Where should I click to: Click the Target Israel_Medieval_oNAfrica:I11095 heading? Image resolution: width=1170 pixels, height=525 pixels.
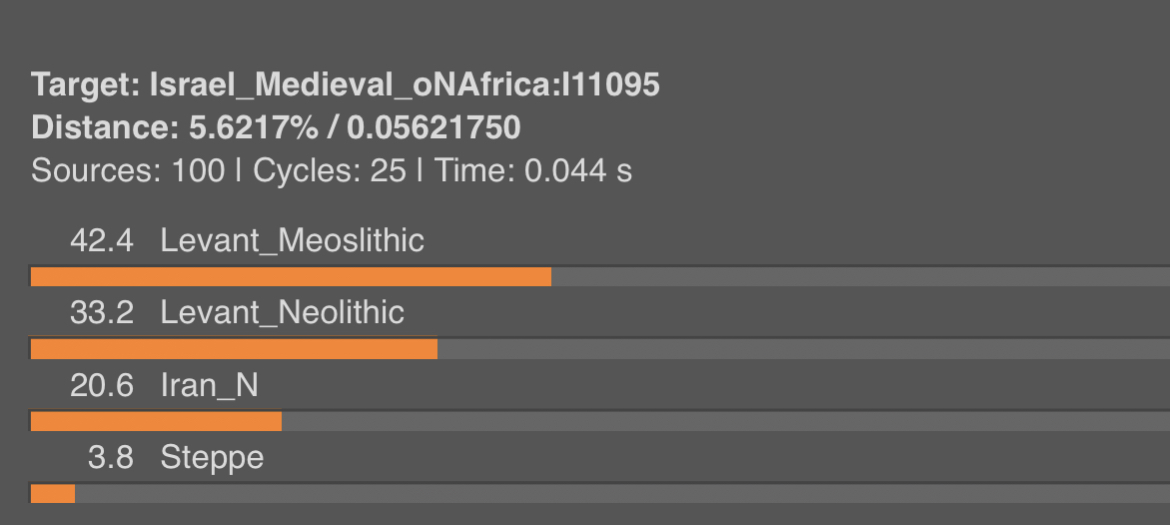[345, 84]
